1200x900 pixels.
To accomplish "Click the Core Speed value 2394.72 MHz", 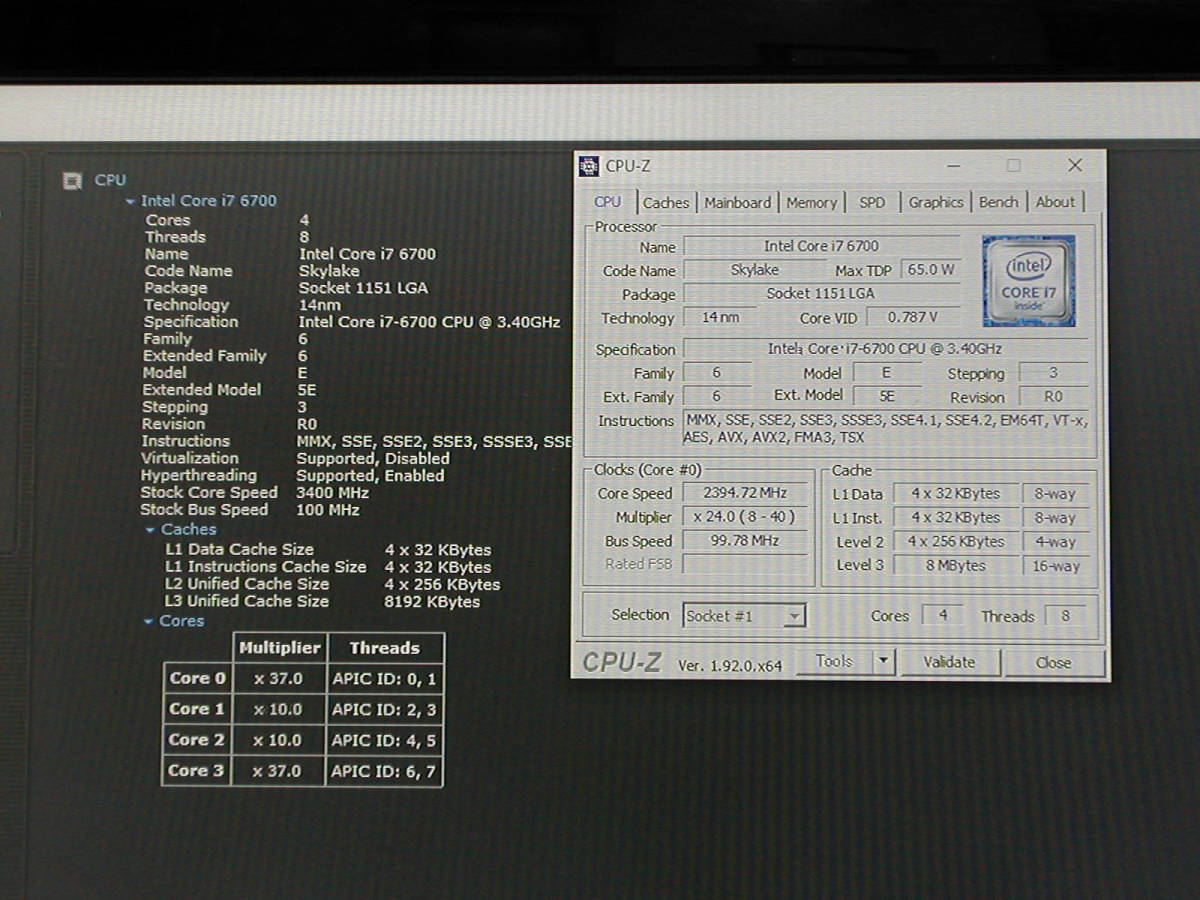I will point(746,493).
